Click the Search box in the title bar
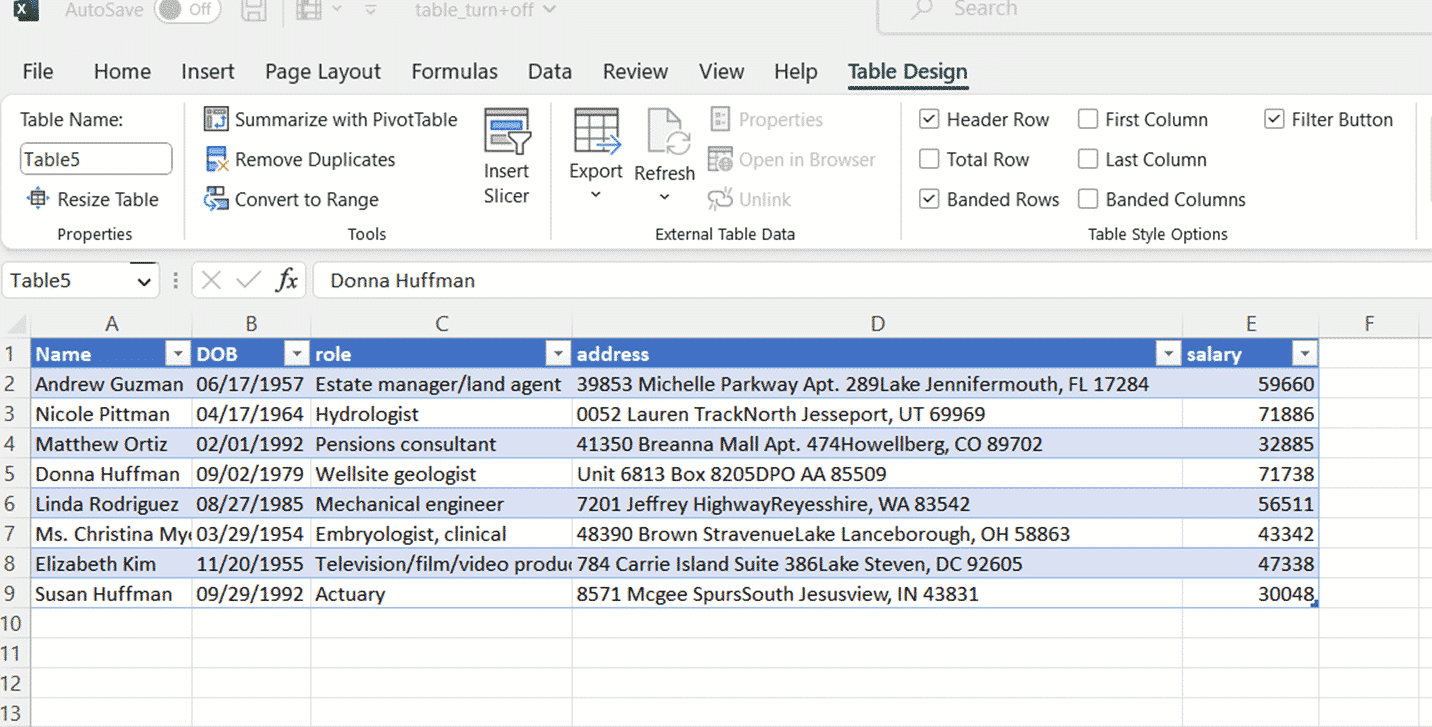The width and height of the screenshot is (1432, 727). (1155, 12)
